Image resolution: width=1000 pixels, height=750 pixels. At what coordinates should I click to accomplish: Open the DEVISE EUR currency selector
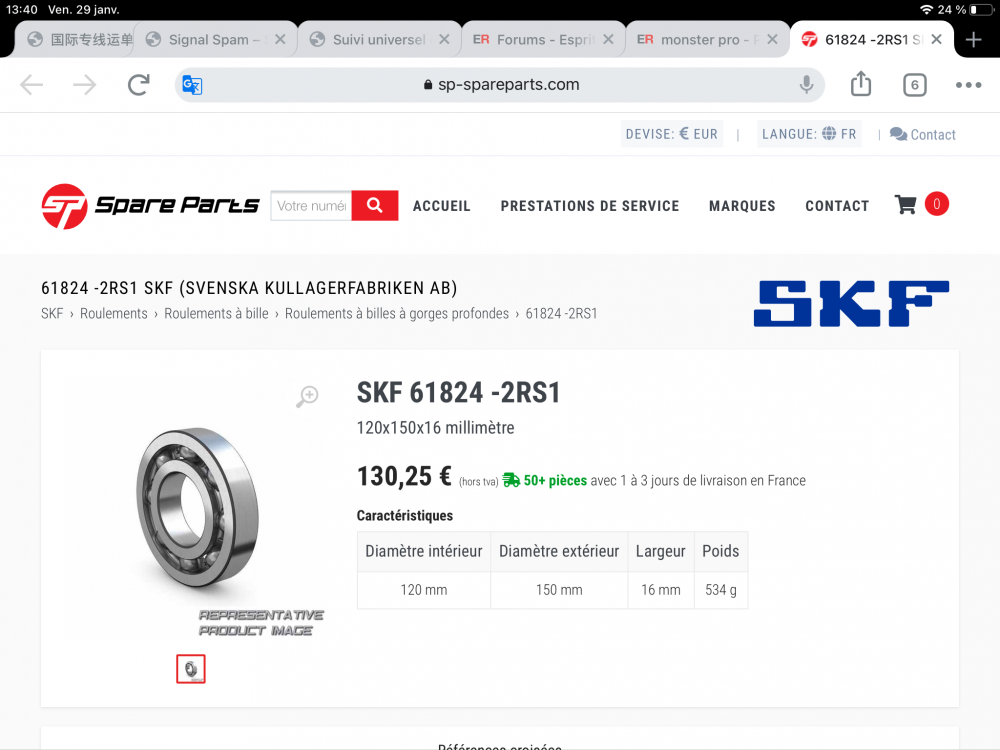672,134
